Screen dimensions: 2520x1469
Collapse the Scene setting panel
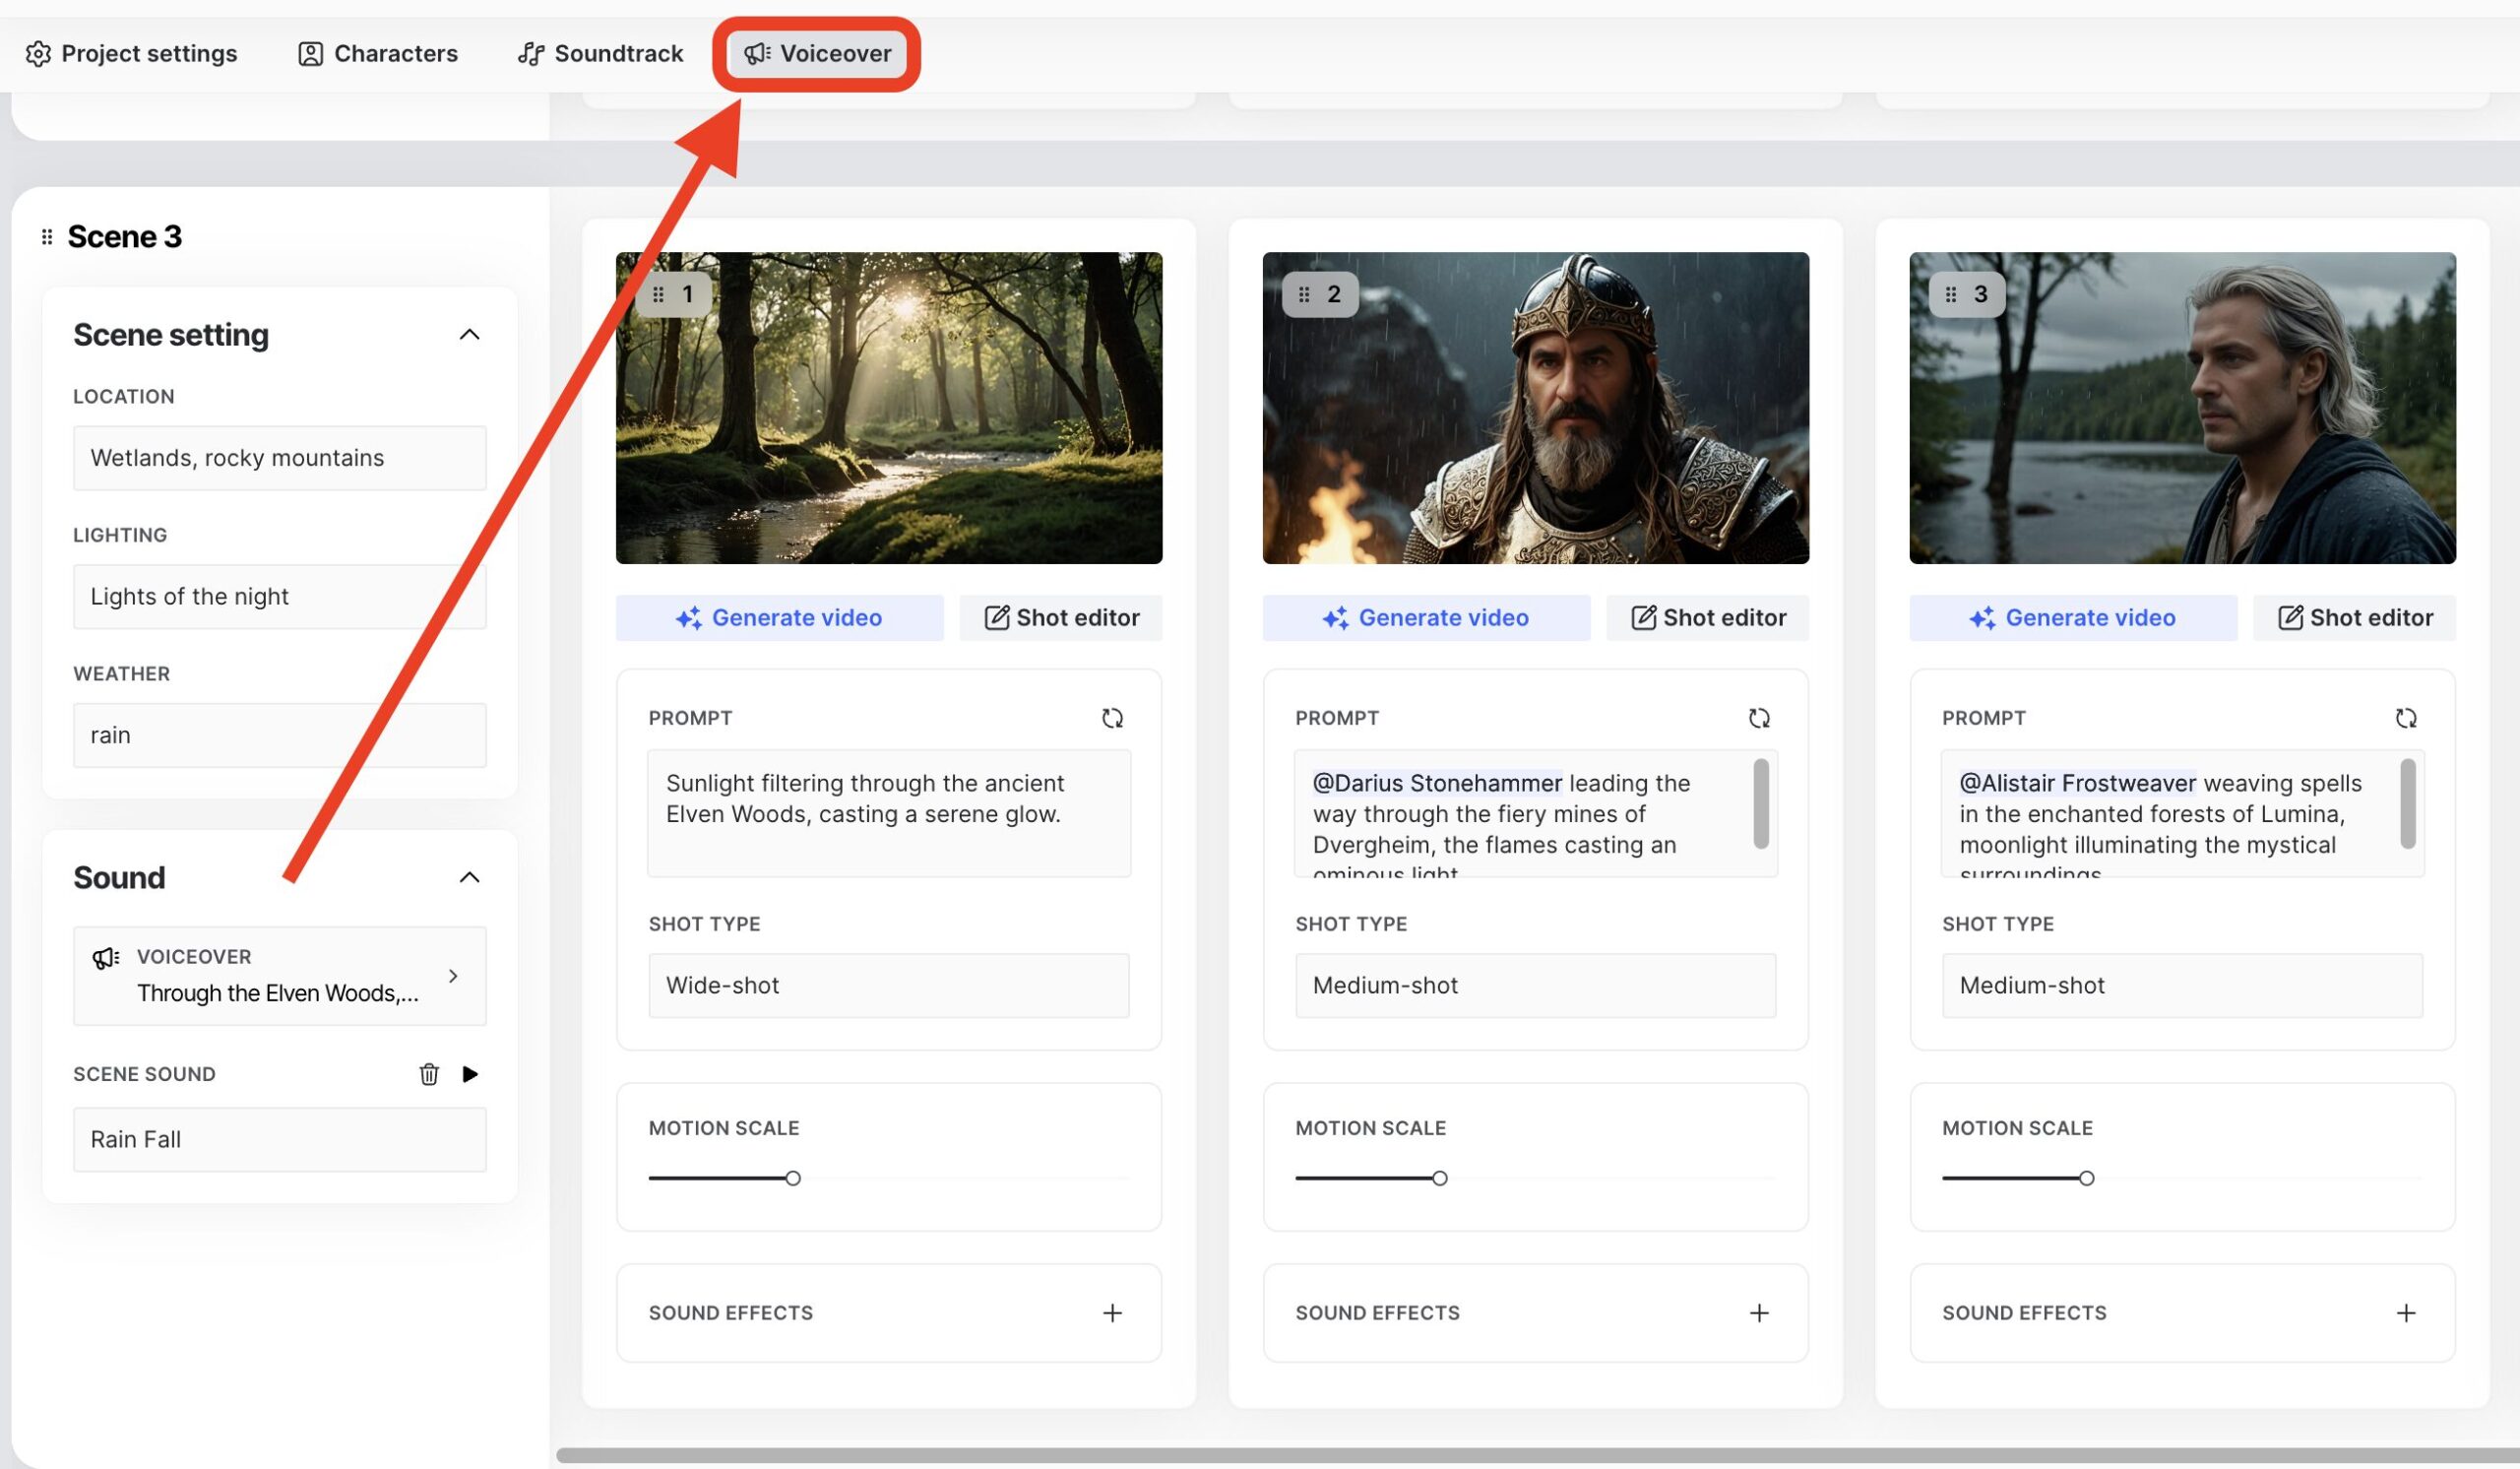click(469, 334)
